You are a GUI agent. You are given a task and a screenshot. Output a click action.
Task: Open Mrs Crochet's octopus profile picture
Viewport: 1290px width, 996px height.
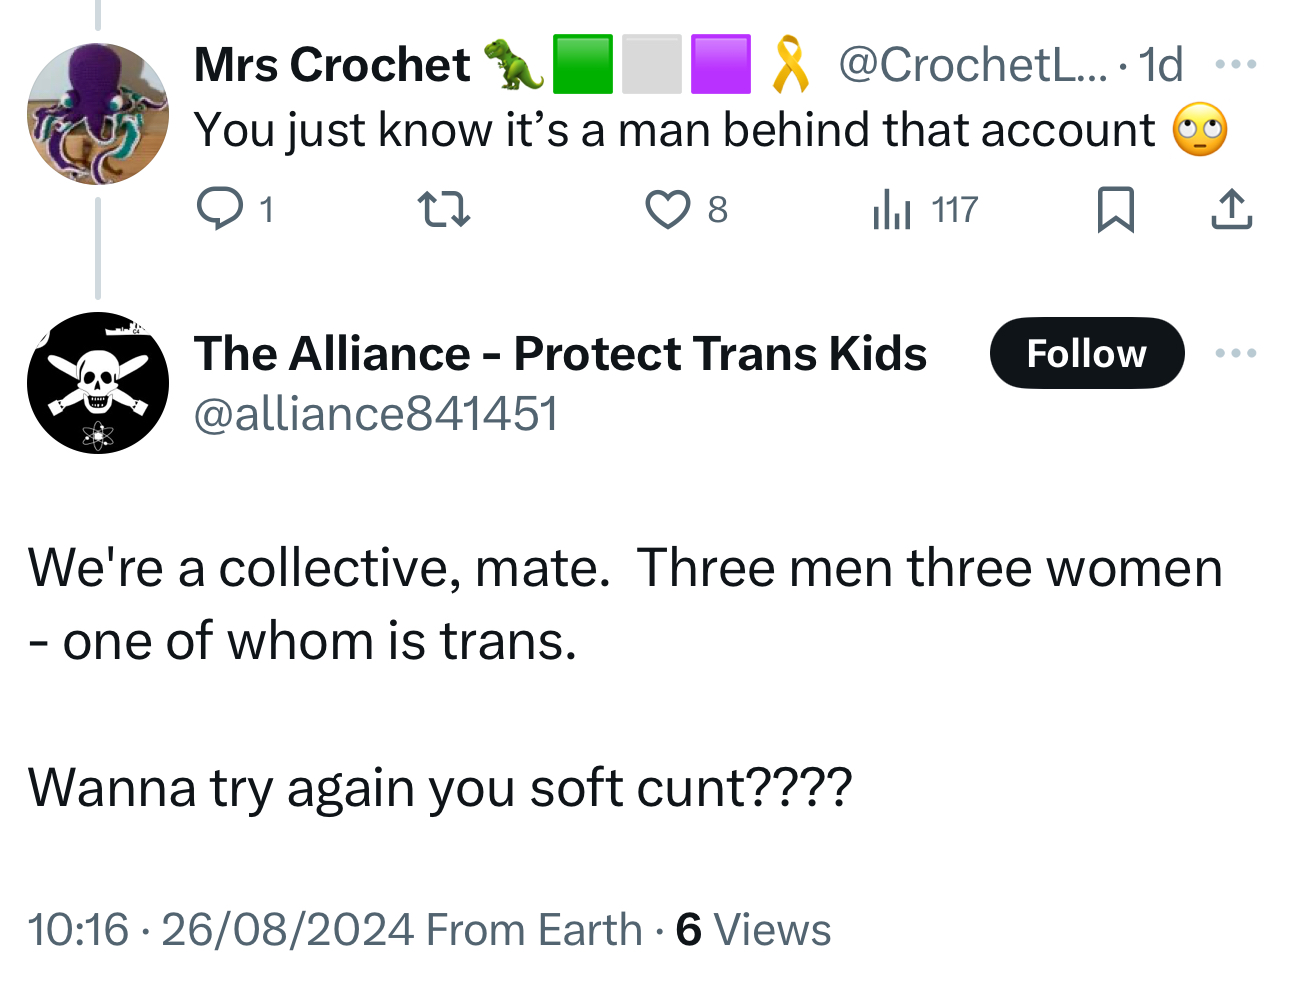(x=98, y=114)
